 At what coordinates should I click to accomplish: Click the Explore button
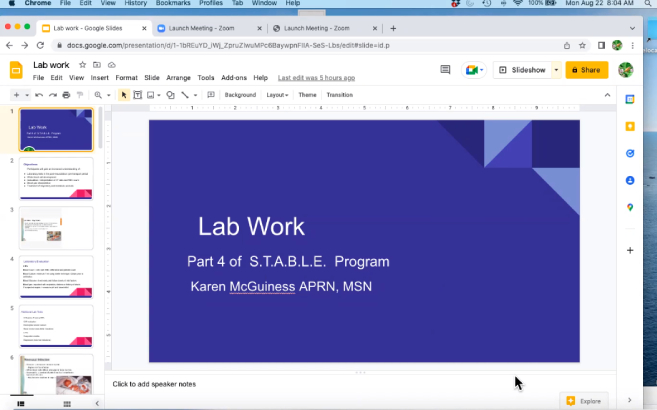click(x=584, y=400)
